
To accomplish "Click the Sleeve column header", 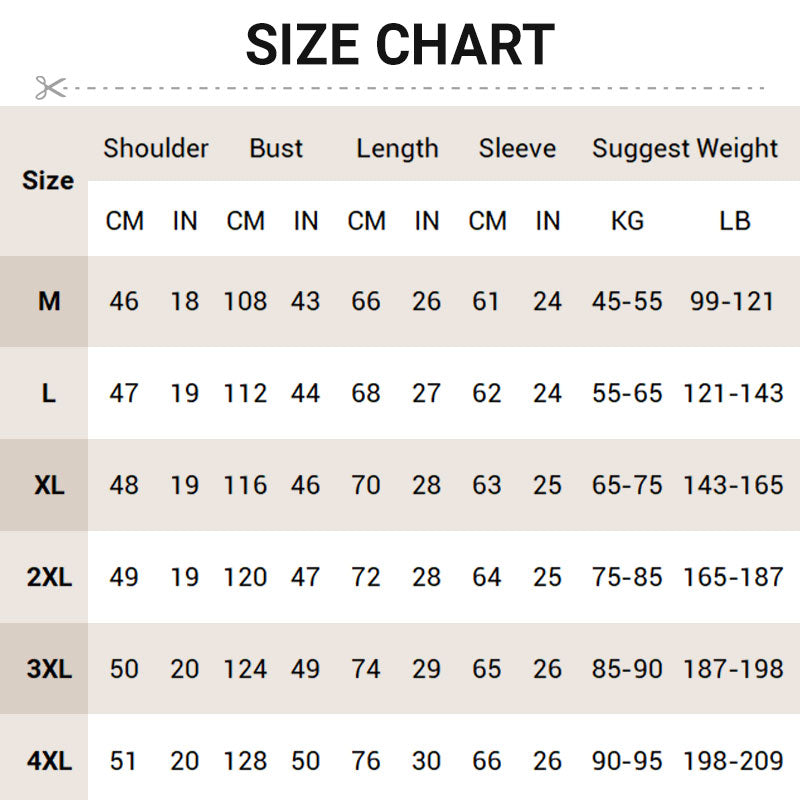I will point(517,149).
